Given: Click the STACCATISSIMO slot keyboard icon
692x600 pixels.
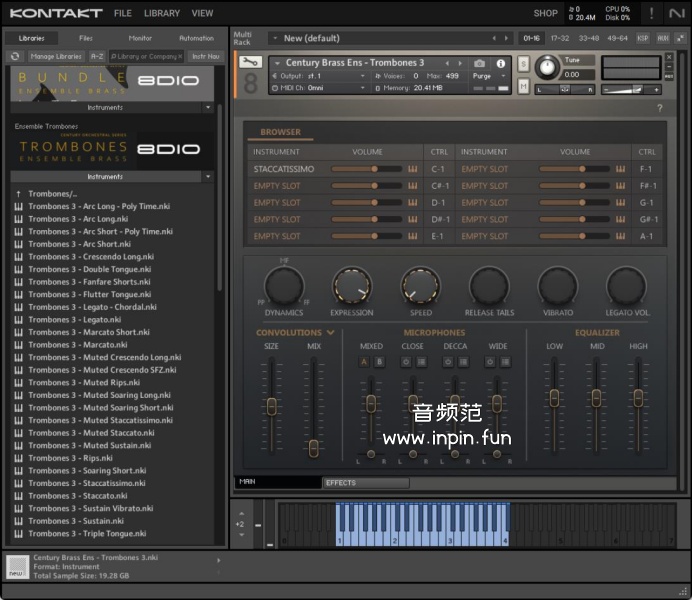Looking at the screenshot, I should [412, 169].
